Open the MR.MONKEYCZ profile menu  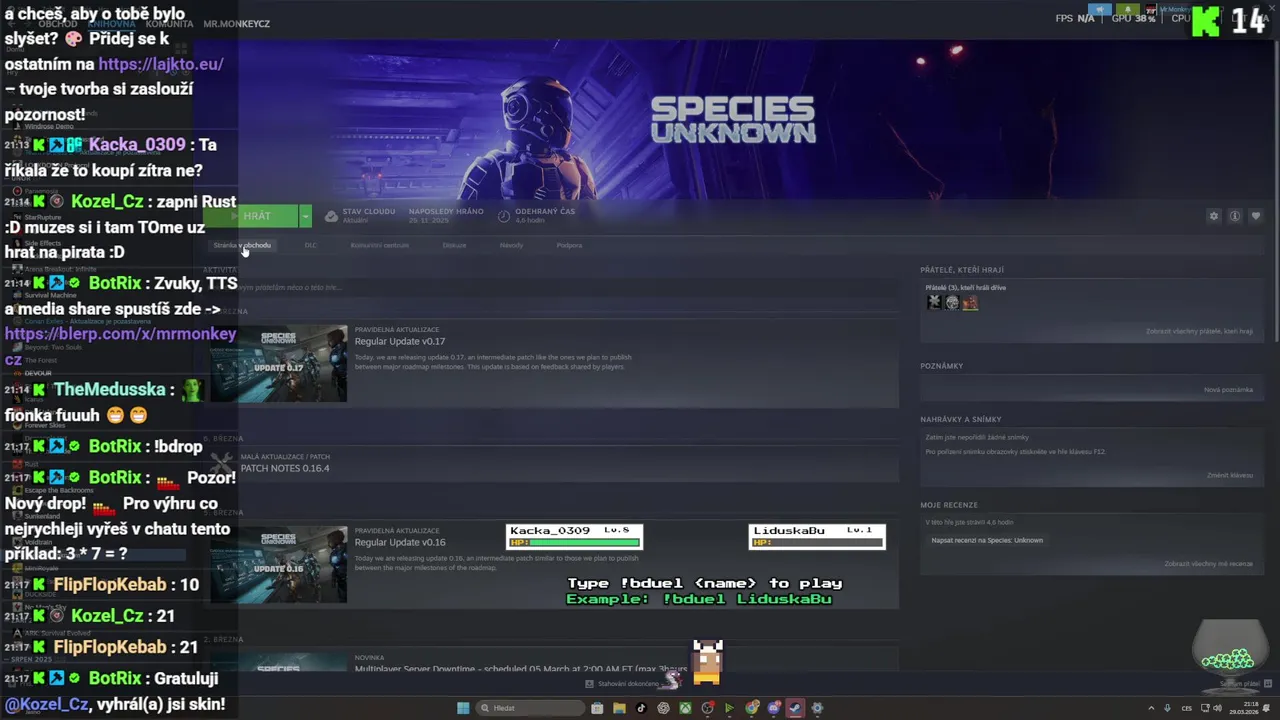pos(237,23)
